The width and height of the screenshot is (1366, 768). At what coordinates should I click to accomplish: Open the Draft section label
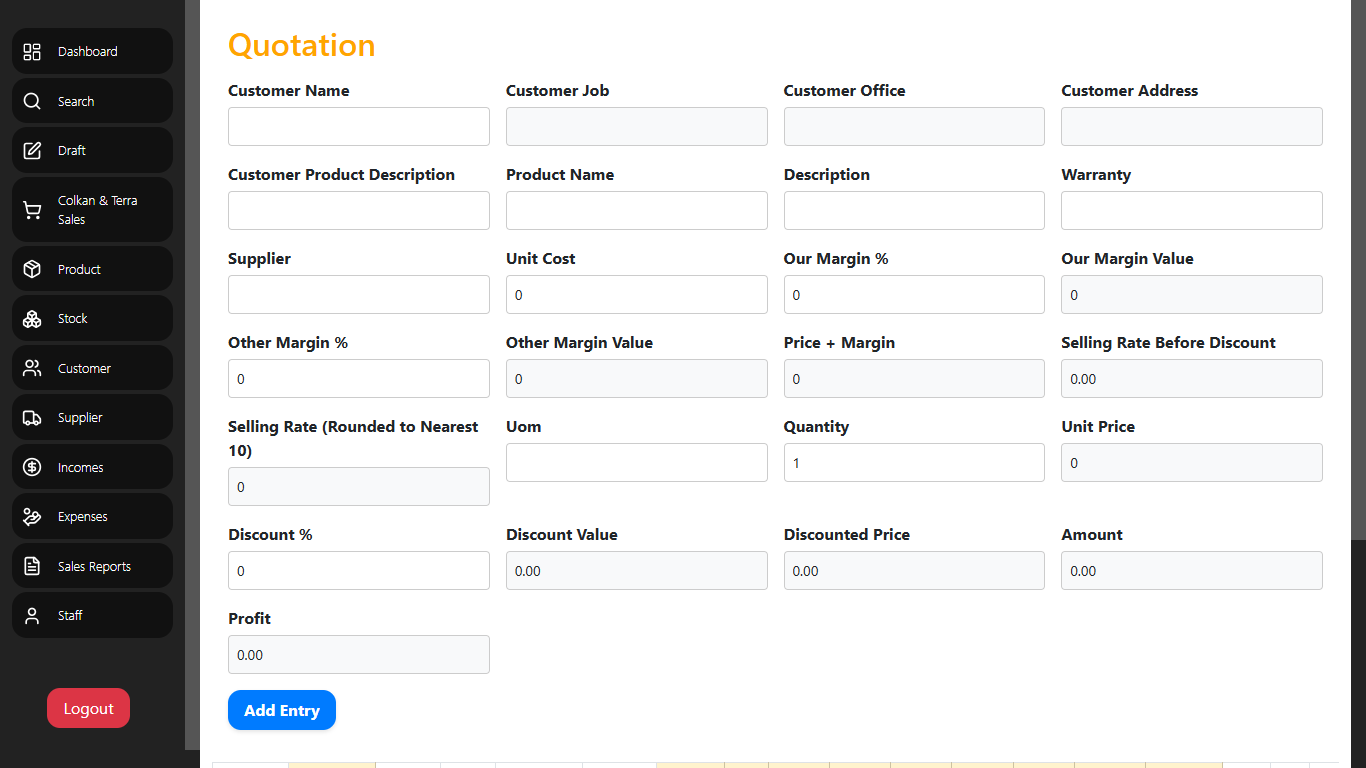click(x=72, y=150)
